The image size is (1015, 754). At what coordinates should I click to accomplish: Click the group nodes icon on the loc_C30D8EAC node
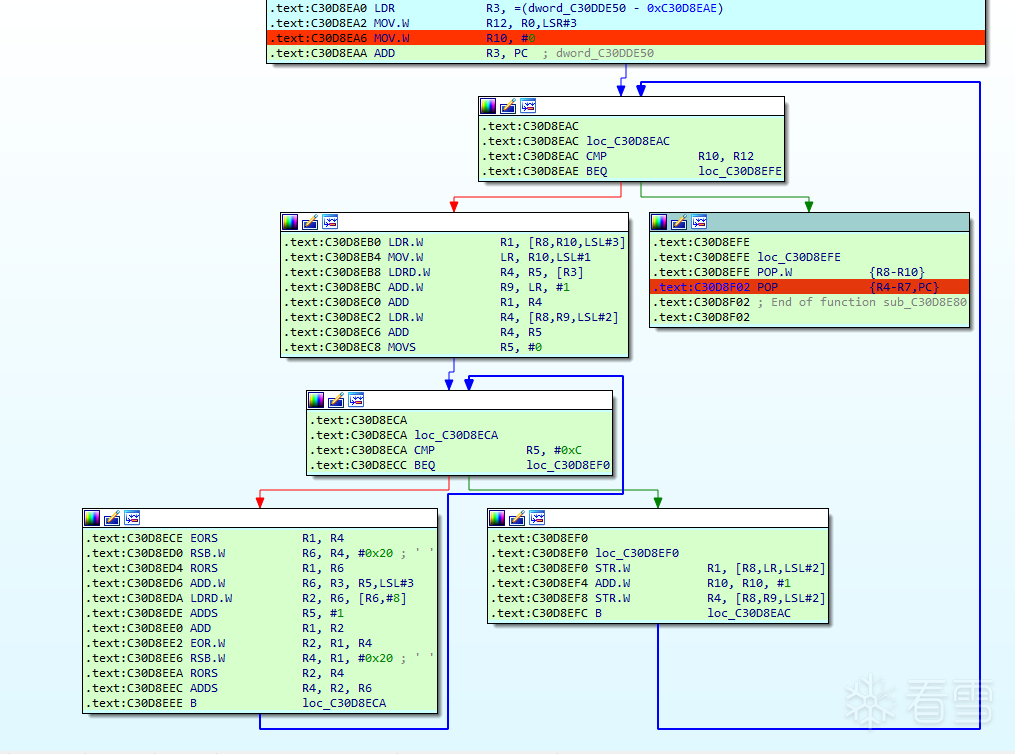coord(528,106)
